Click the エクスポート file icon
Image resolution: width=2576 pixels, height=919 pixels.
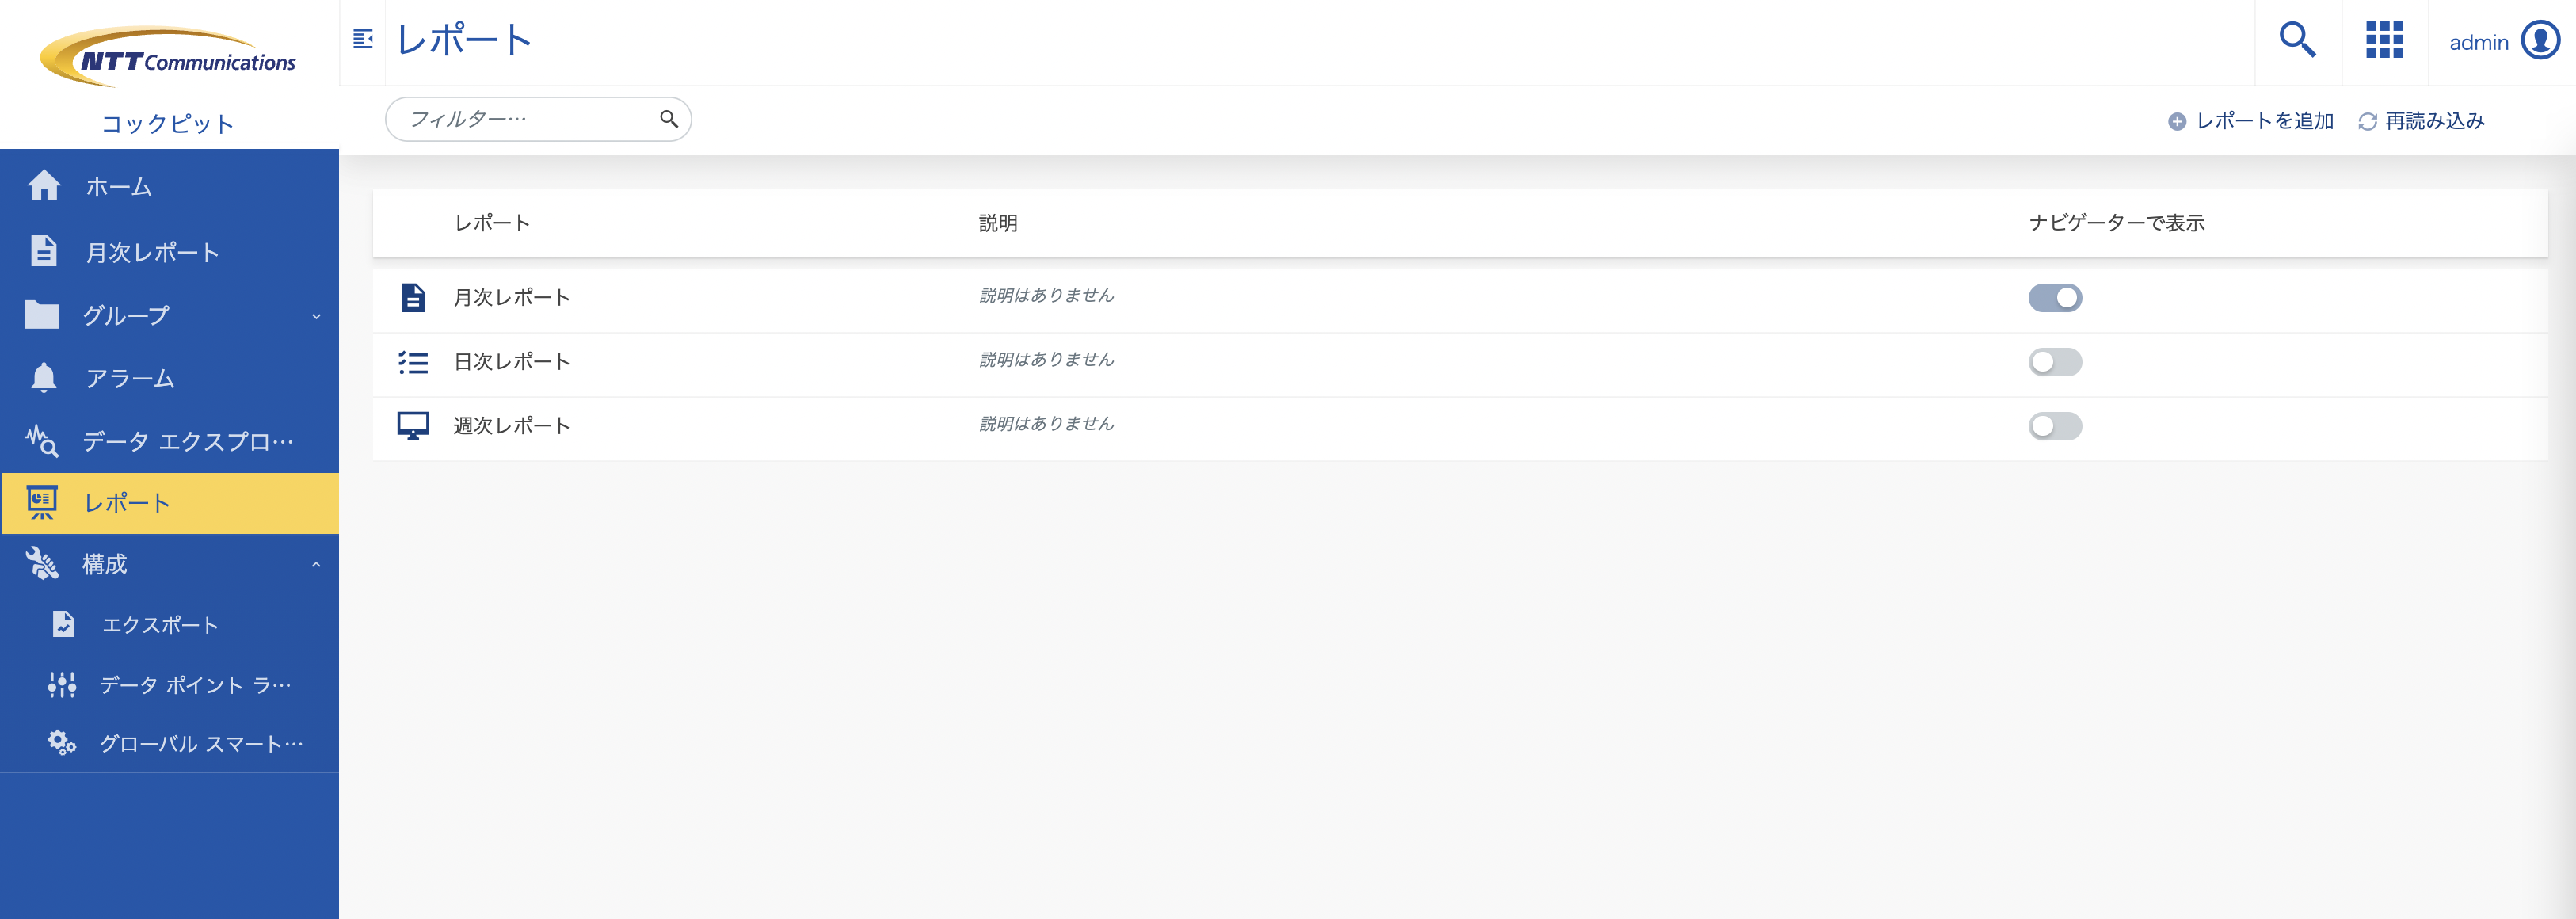pyautogui.click(x=63, y=624)
